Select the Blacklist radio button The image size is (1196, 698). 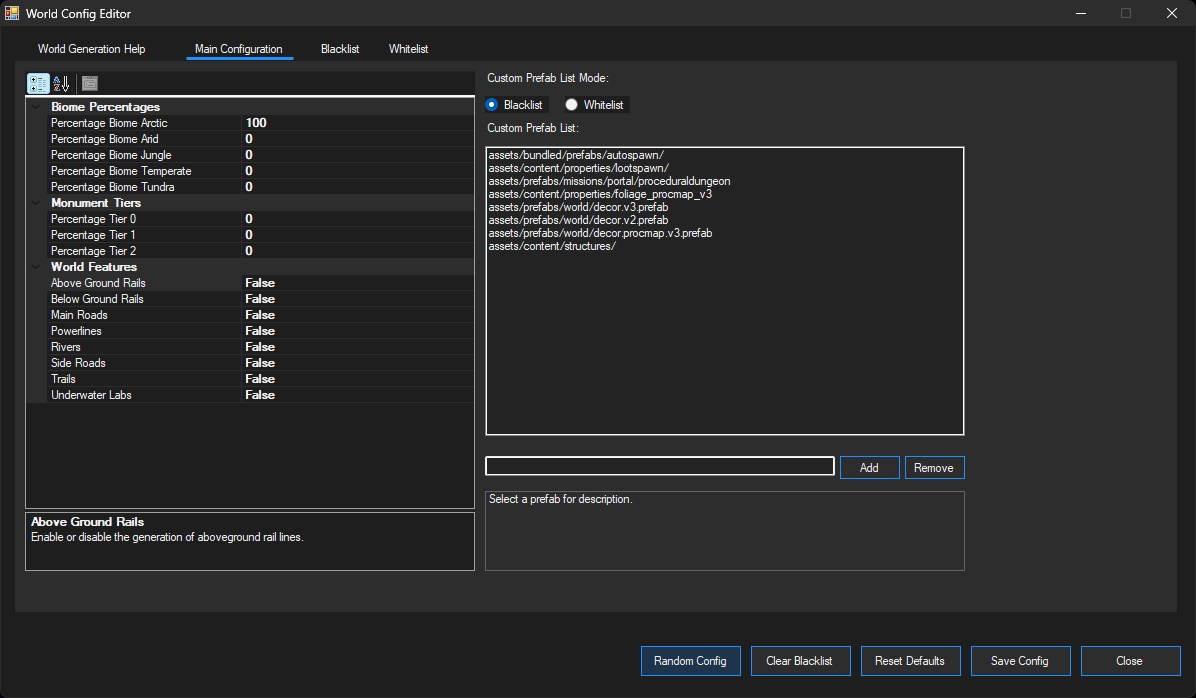point(491,104)
